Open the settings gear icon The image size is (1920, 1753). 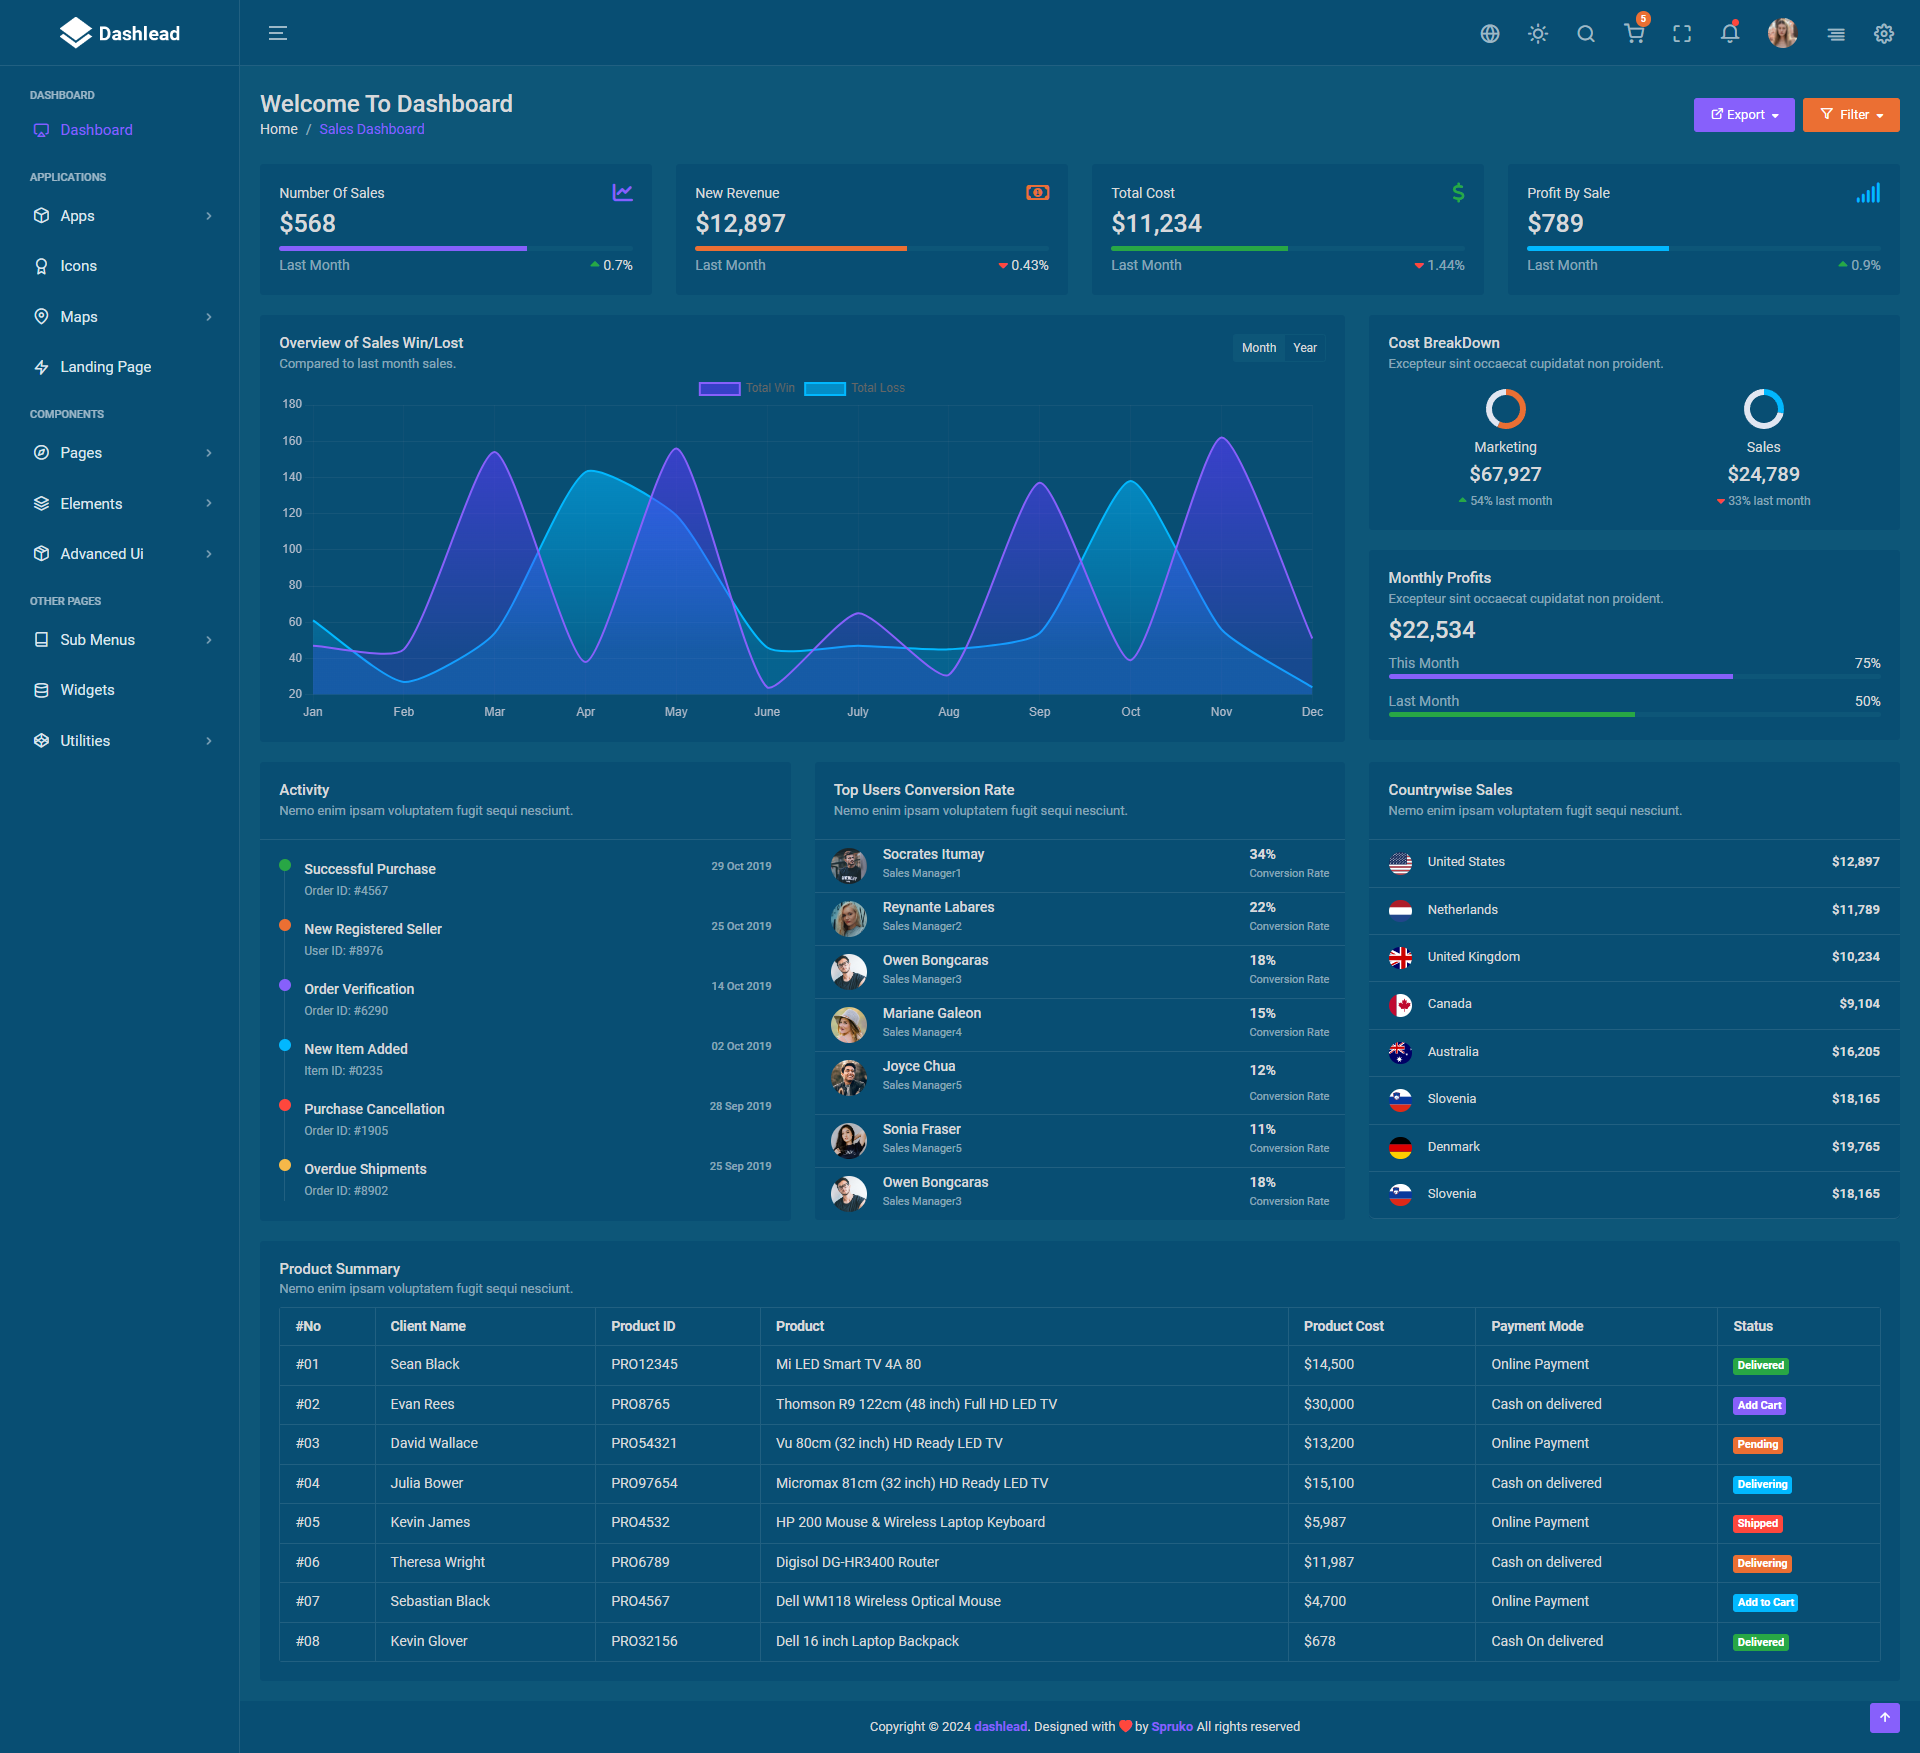click(x=1884, y=34)
